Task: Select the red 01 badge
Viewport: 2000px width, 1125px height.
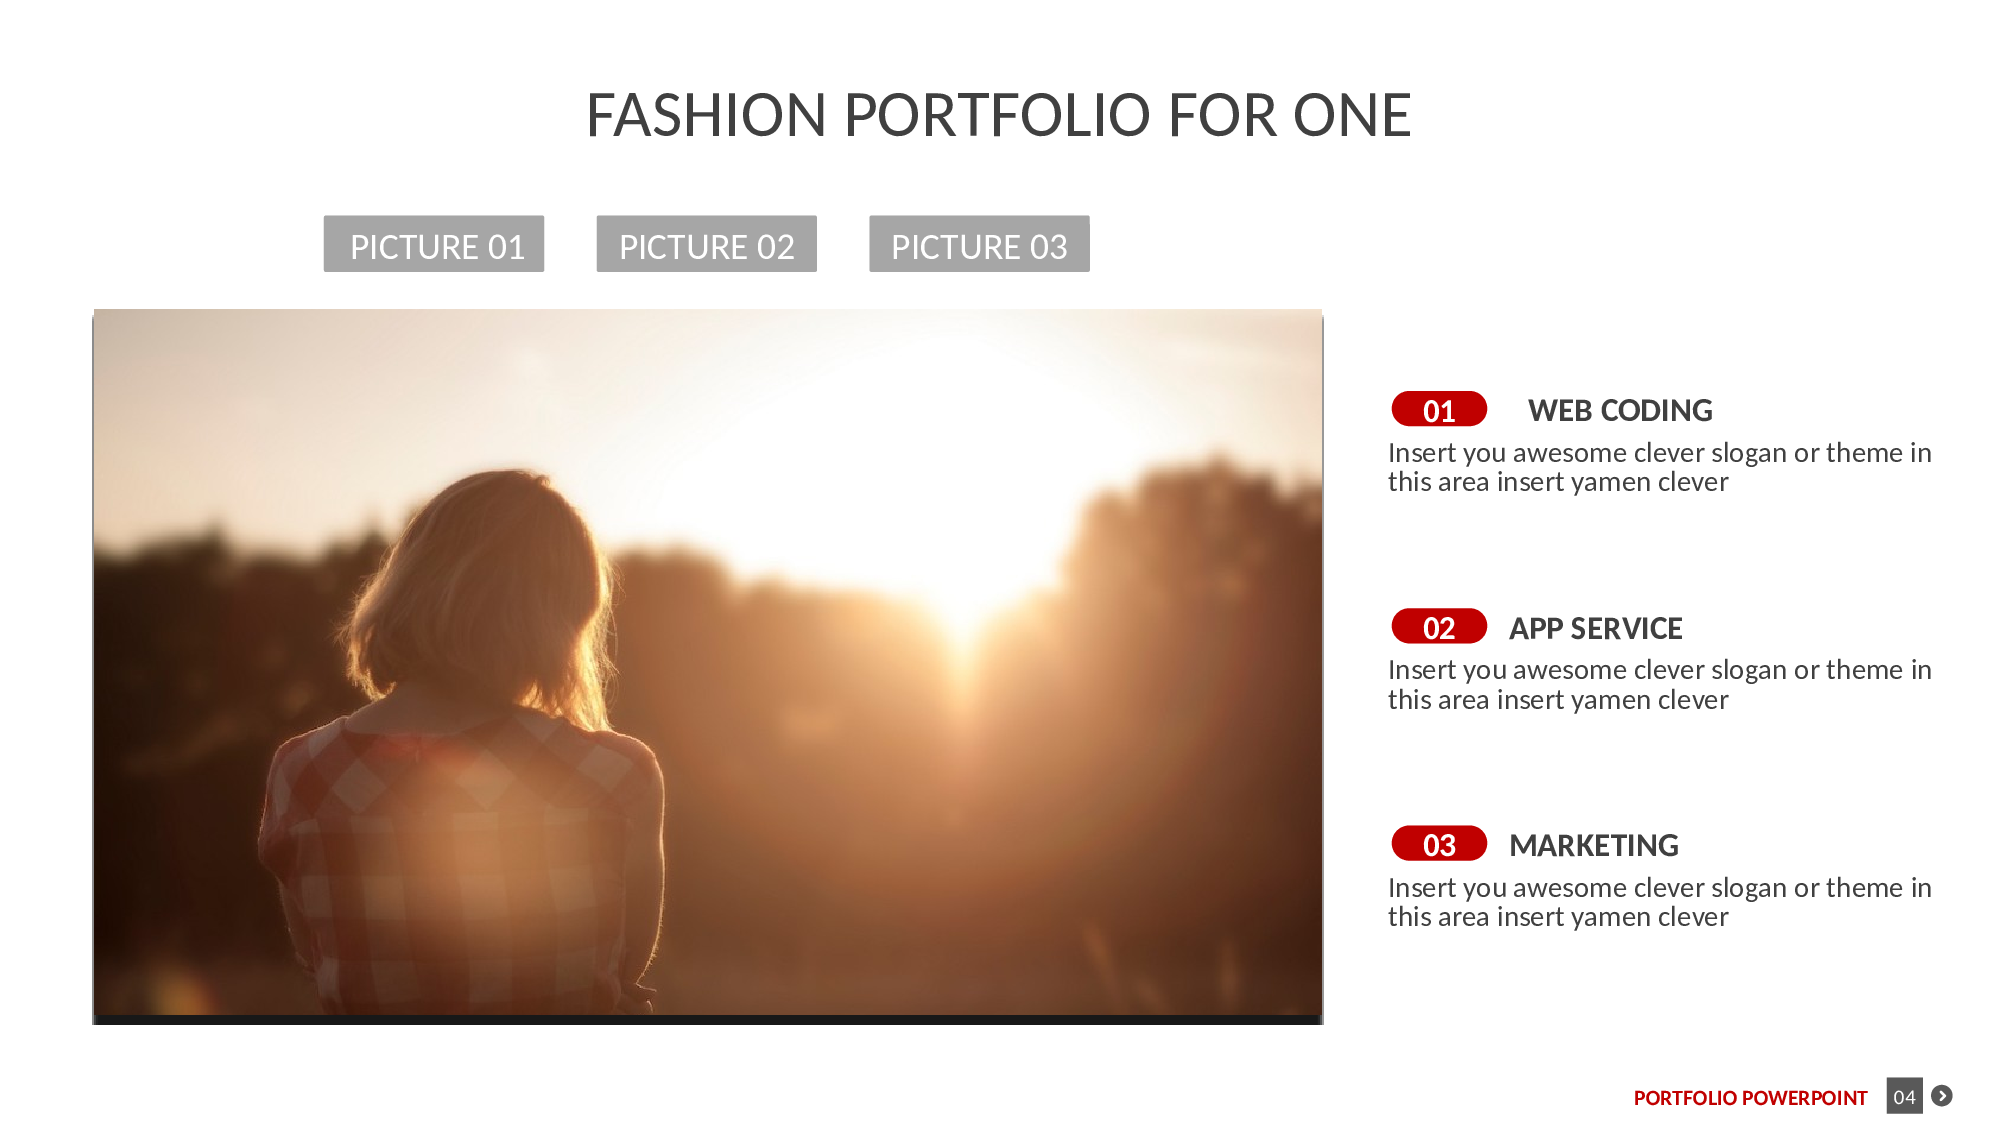Action: click(1439, 409)
